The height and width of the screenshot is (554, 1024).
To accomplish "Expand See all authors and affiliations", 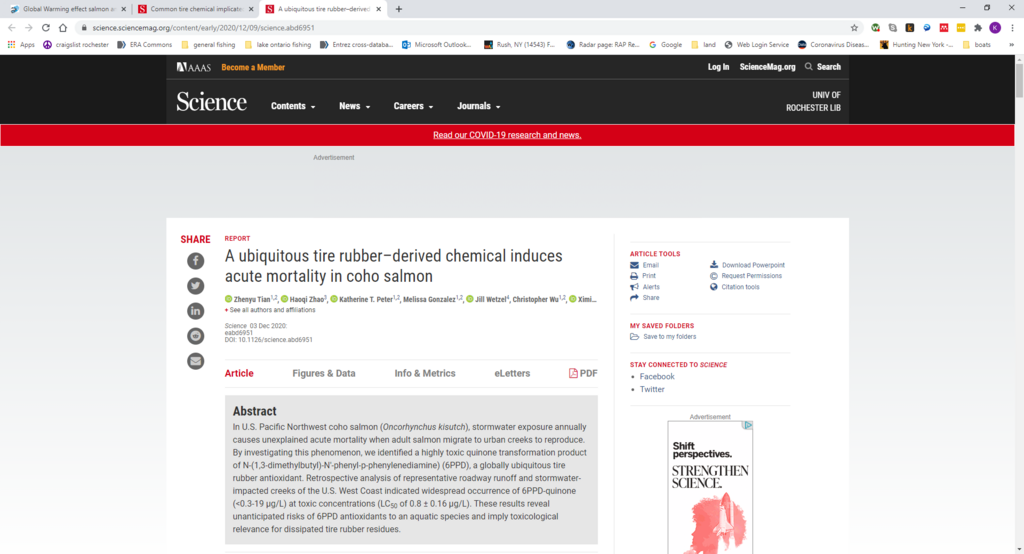I will click(272, 310).
